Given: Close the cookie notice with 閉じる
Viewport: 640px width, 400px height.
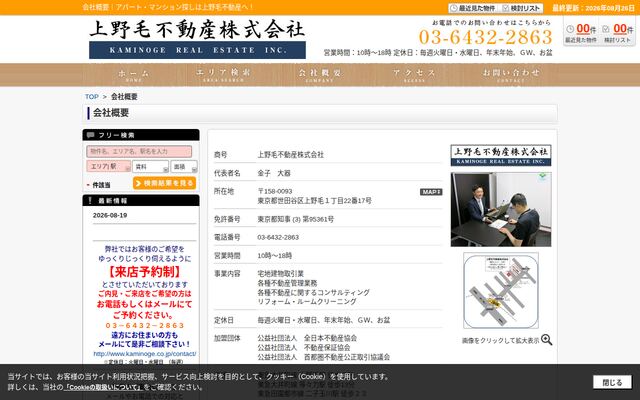Looking at the screenshot, I should [x=612, y=382].
